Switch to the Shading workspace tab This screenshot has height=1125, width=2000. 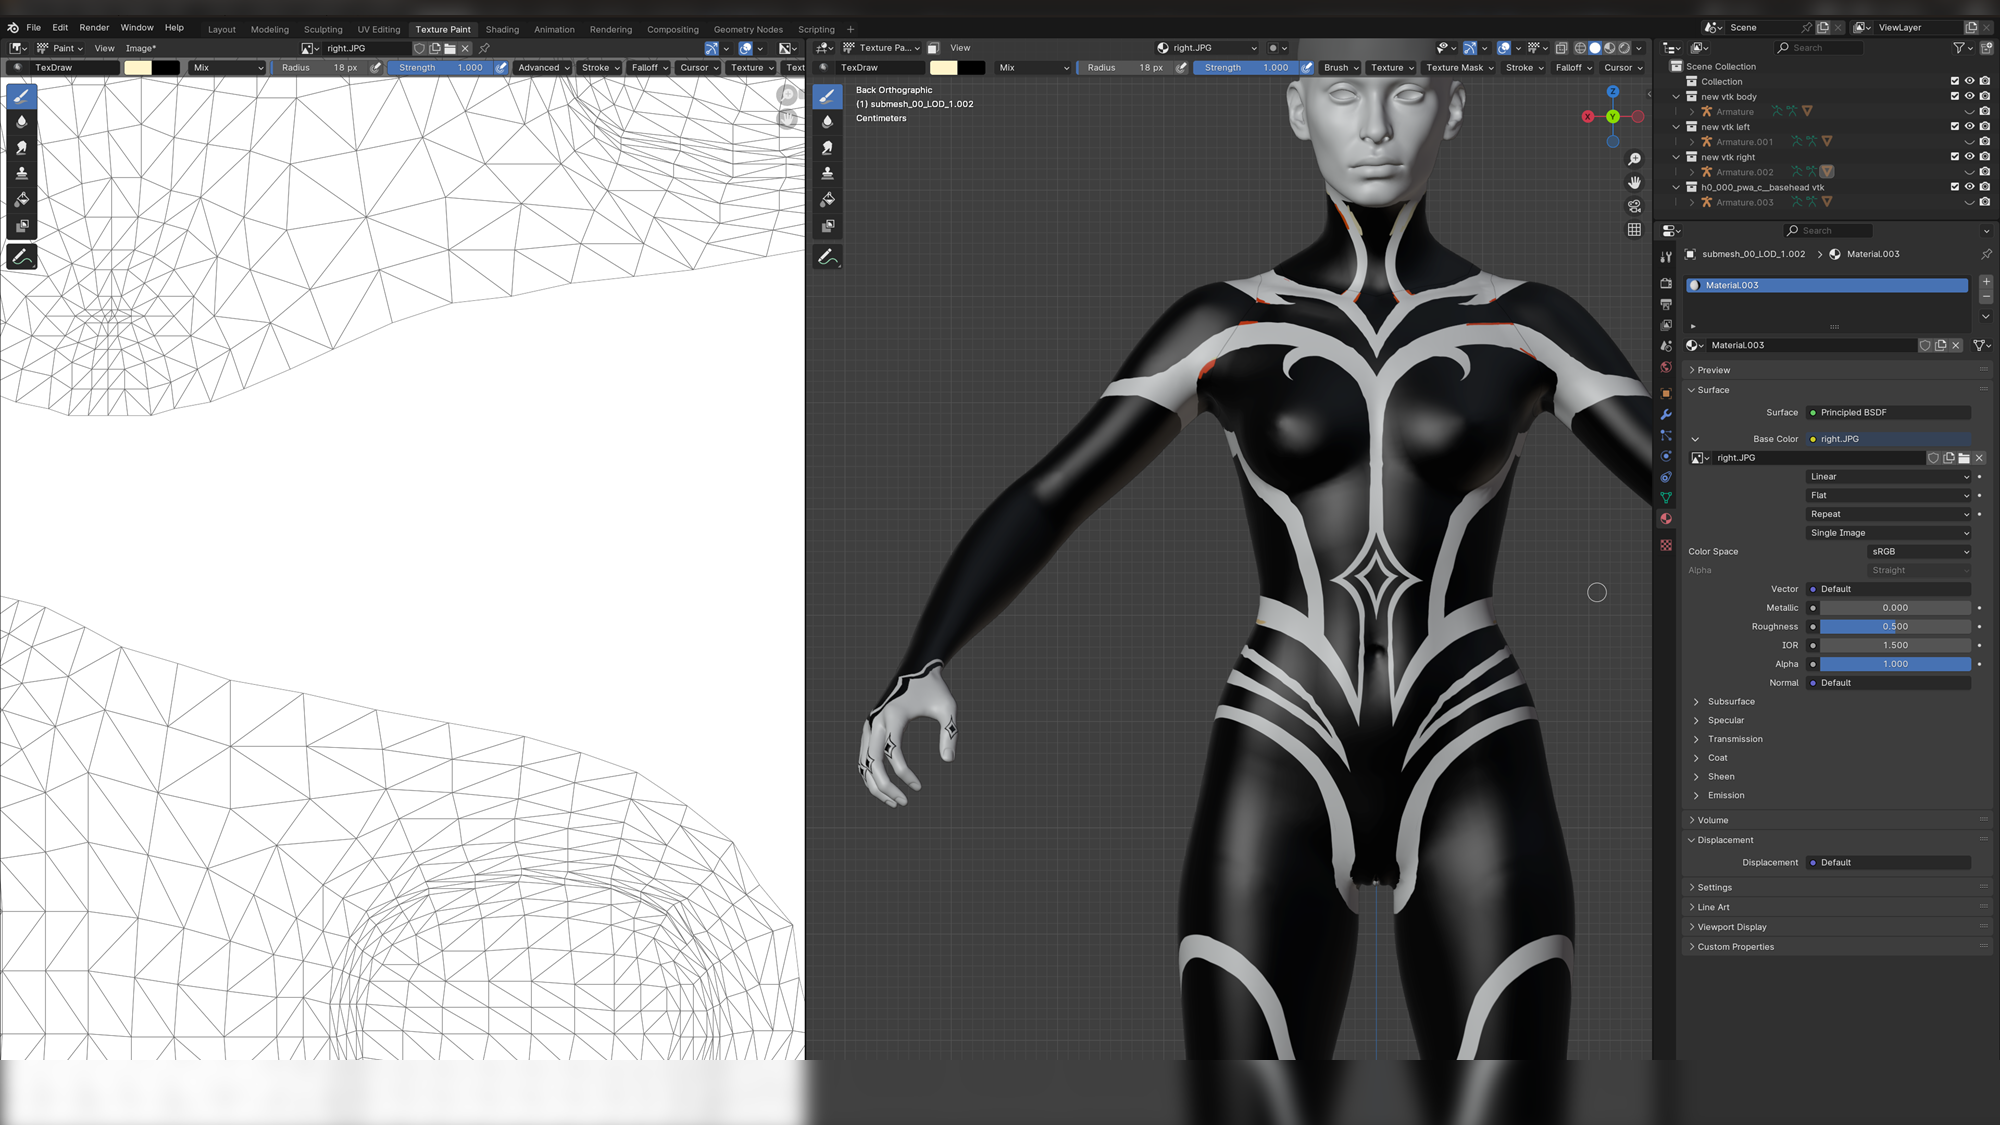tap(502, 29)
